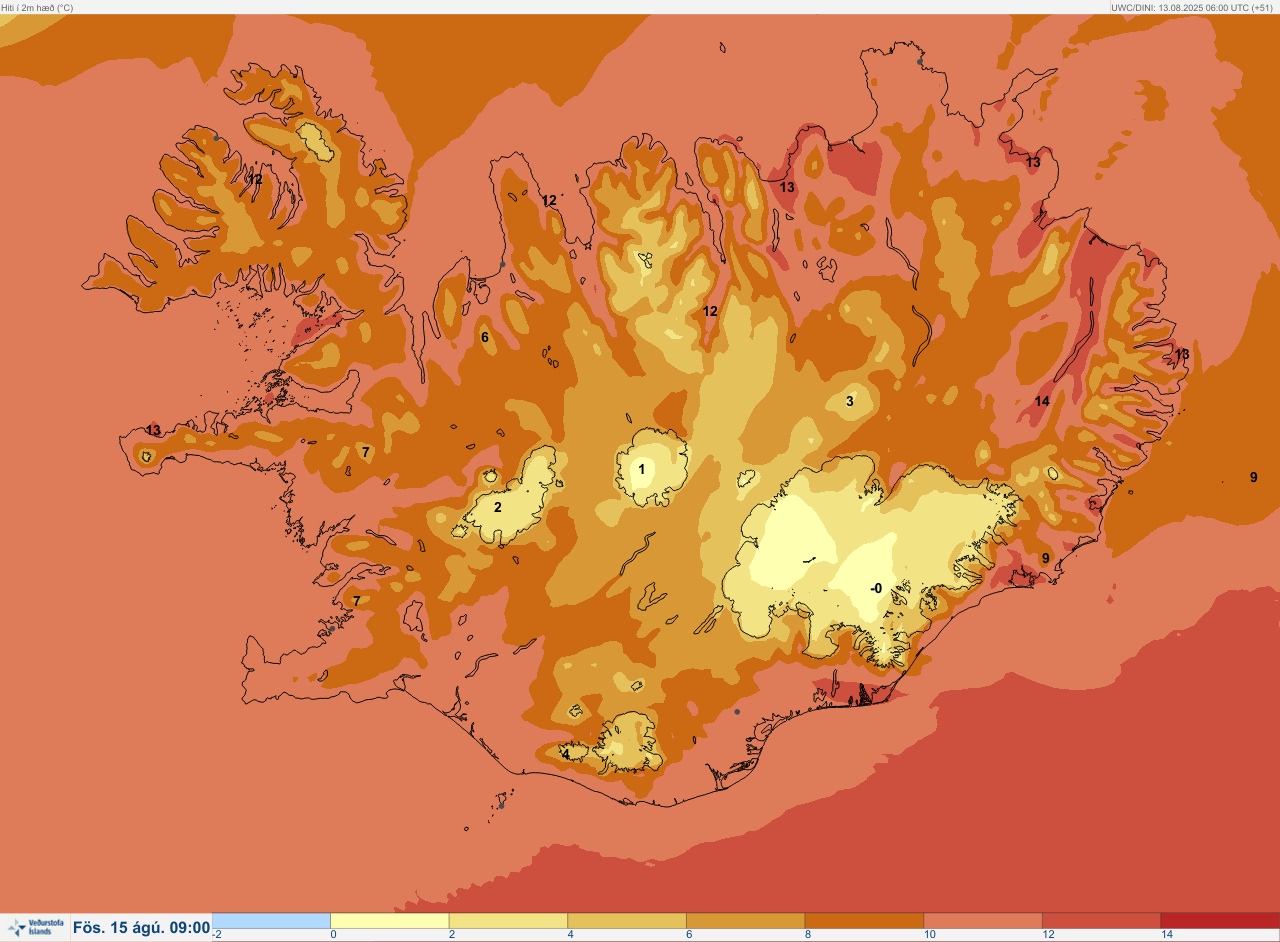Screen dimensions: 1280x942
Task: Click the forecast time Fös. 15 ágú. 09:00
Action: pyautogui.click(x=141, y=928)
